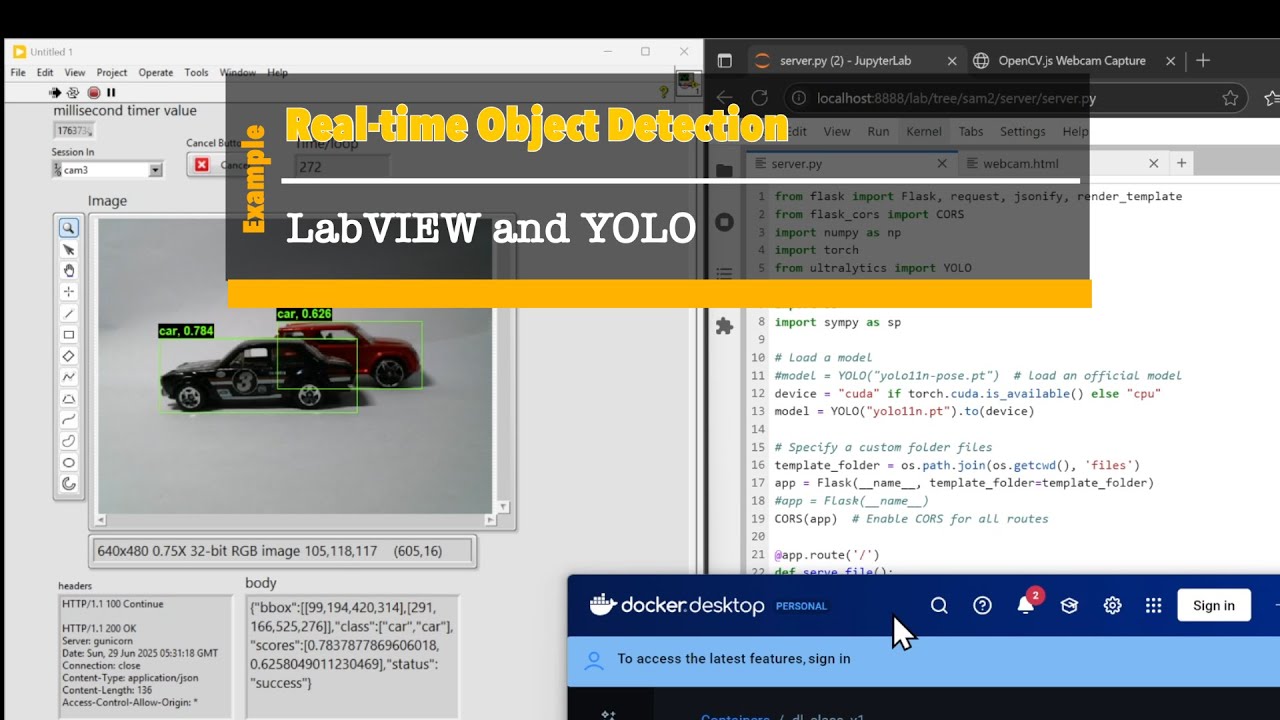The image size is (1280, 720).
Task: Select the Rectangle tool in image palette
Action: click(x=69, y=335)
